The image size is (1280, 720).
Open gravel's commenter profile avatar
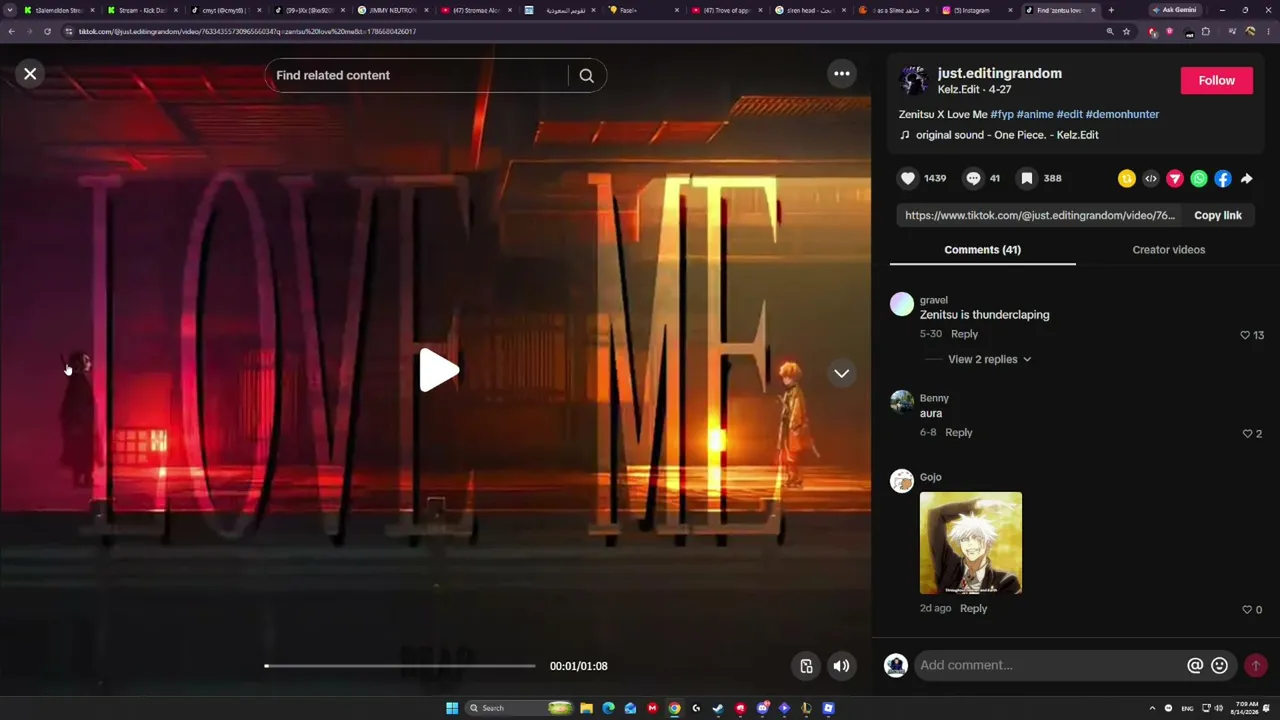pyautogui.click(x=902, y=304)
